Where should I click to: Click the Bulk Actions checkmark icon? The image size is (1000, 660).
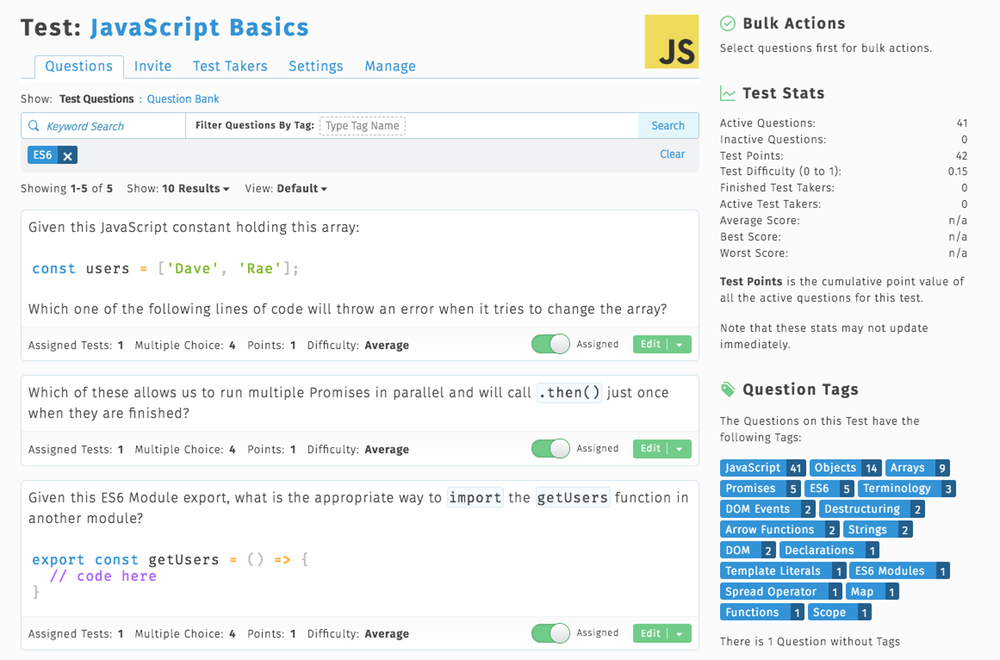(x=728, y=24)
